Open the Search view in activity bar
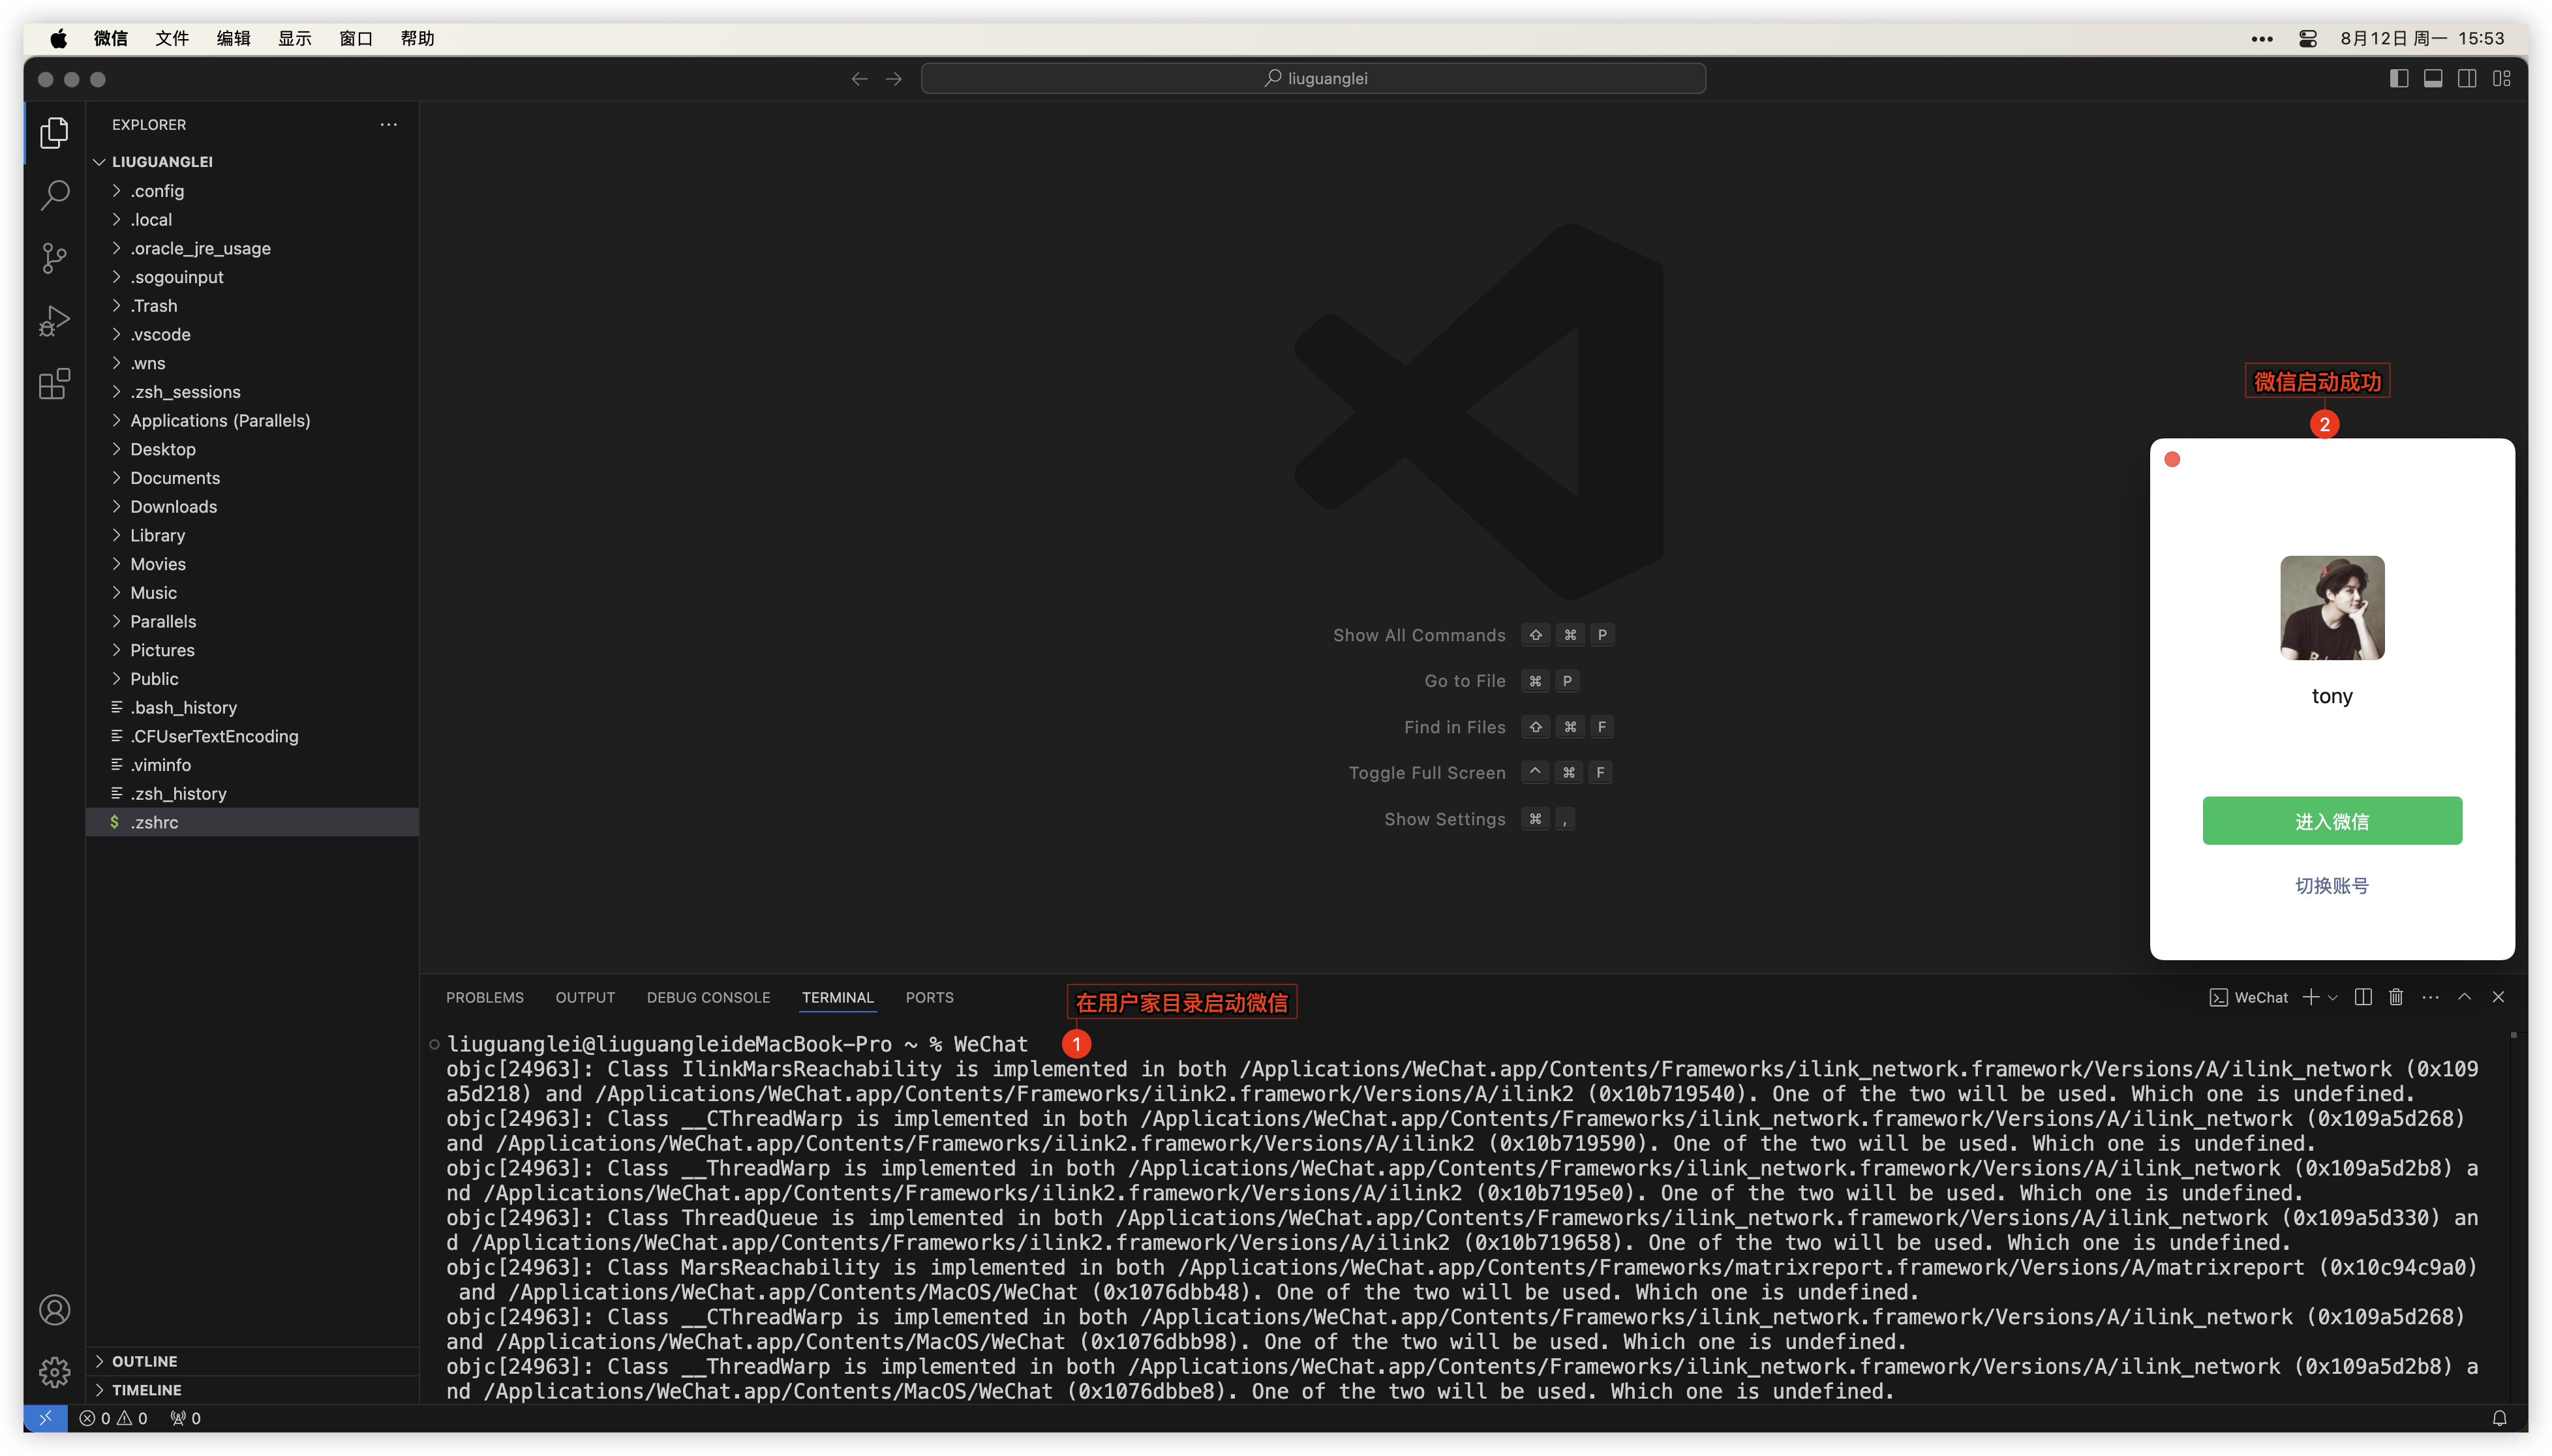This screenshot has width=2552, height=1456. (54, 195)
